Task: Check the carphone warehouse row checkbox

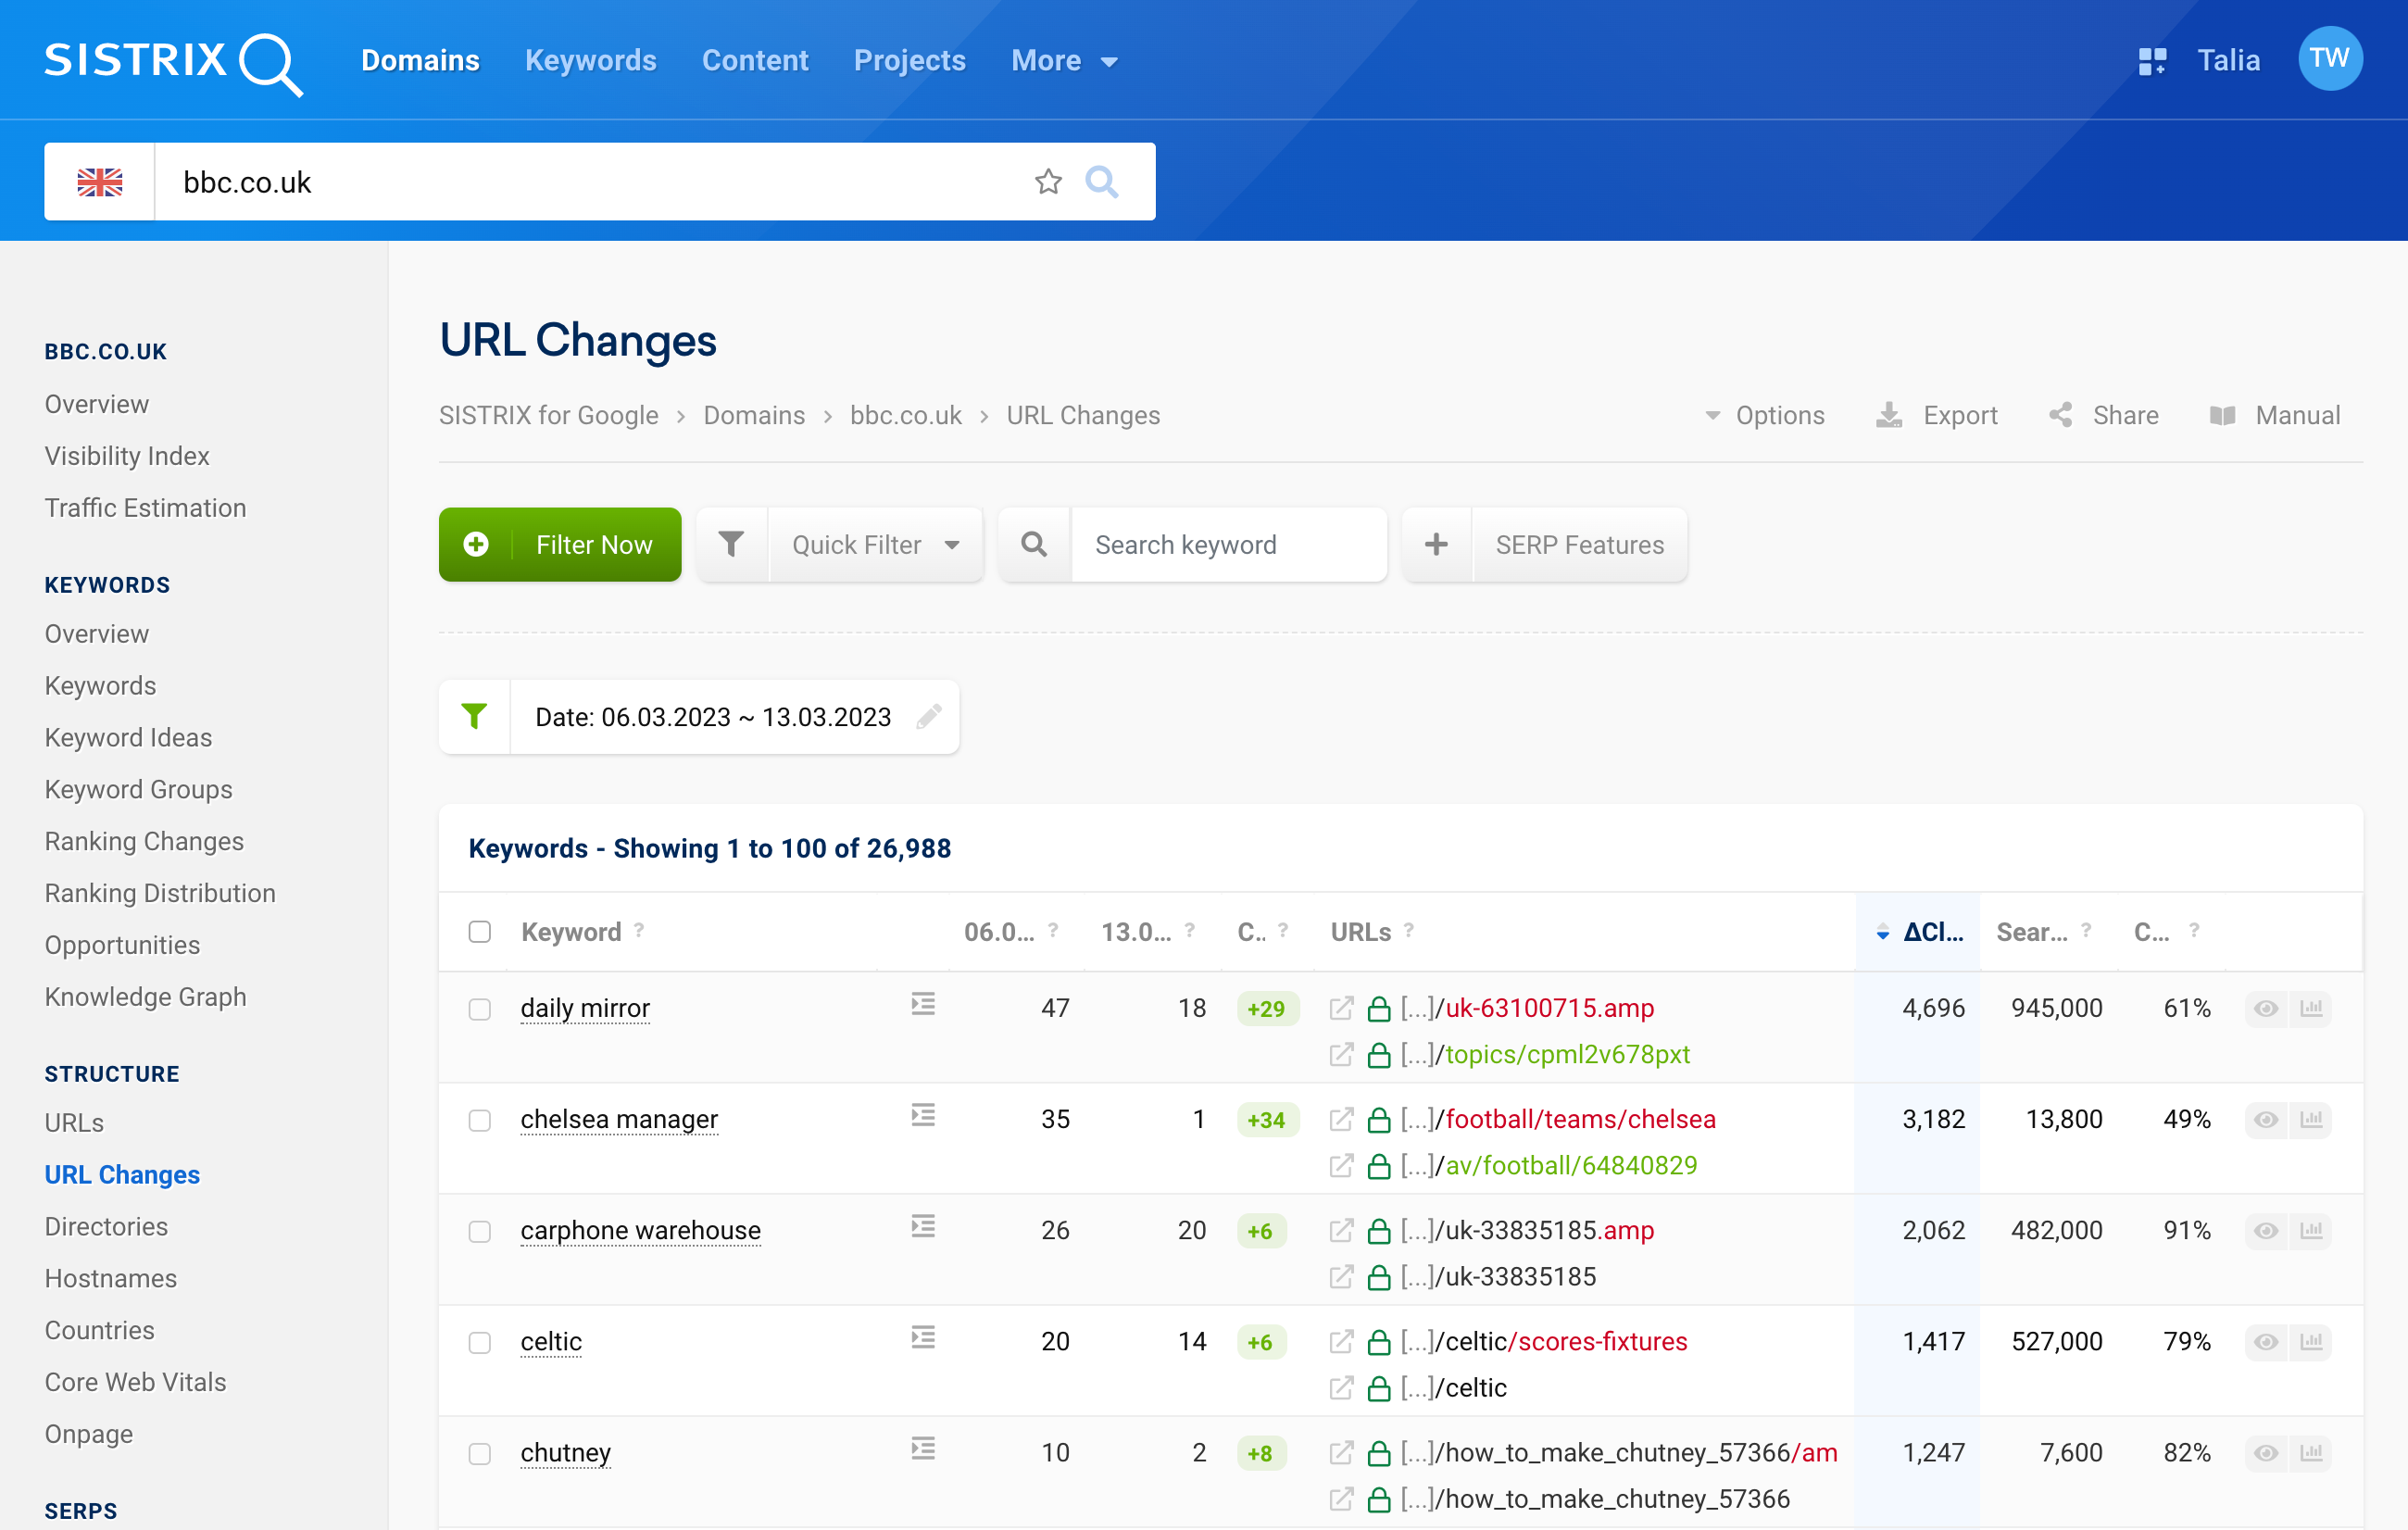Action: (x=480, y=1231)
